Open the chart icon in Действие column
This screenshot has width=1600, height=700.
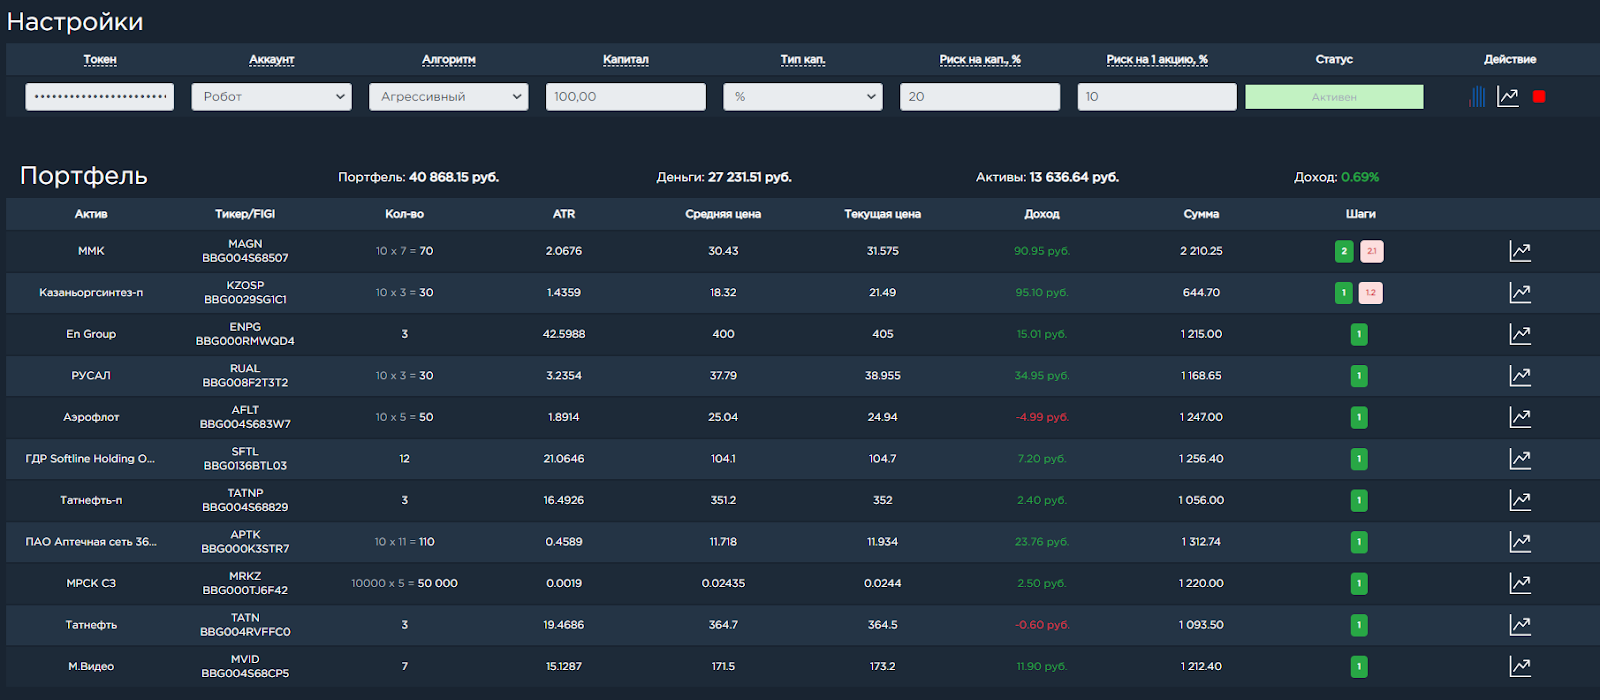point(1508,97)
